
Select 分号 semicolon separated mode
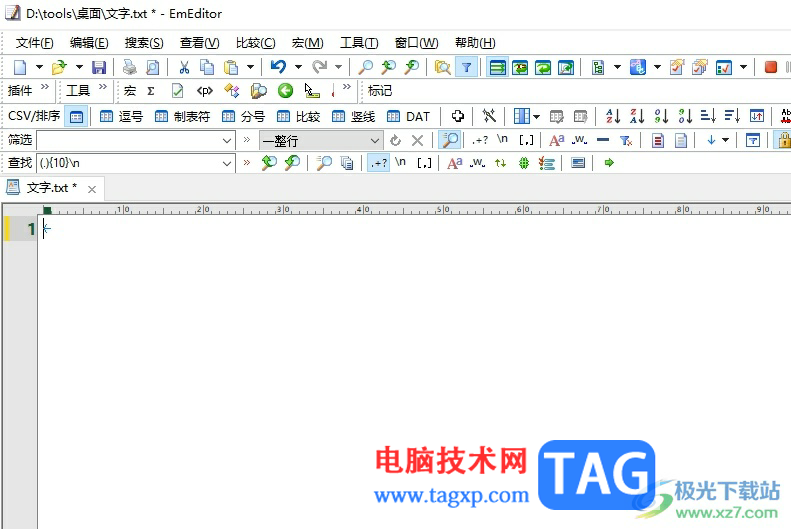tap(243, 116)
